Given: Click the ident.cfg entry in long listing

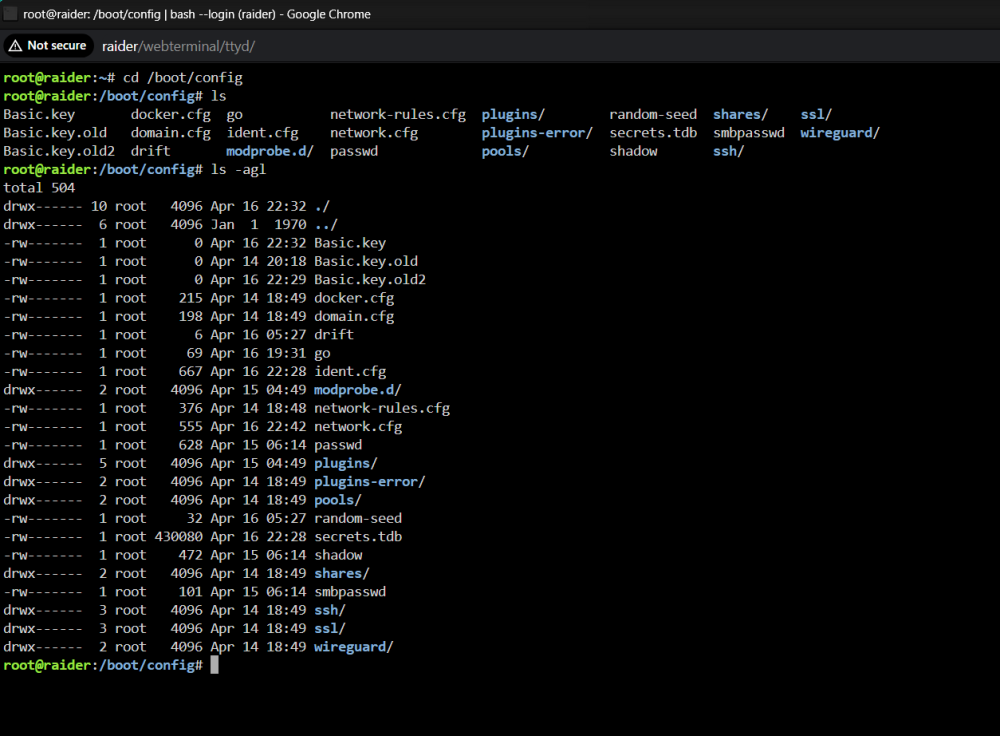Looking at the screenshot, I should coord(350,371).
